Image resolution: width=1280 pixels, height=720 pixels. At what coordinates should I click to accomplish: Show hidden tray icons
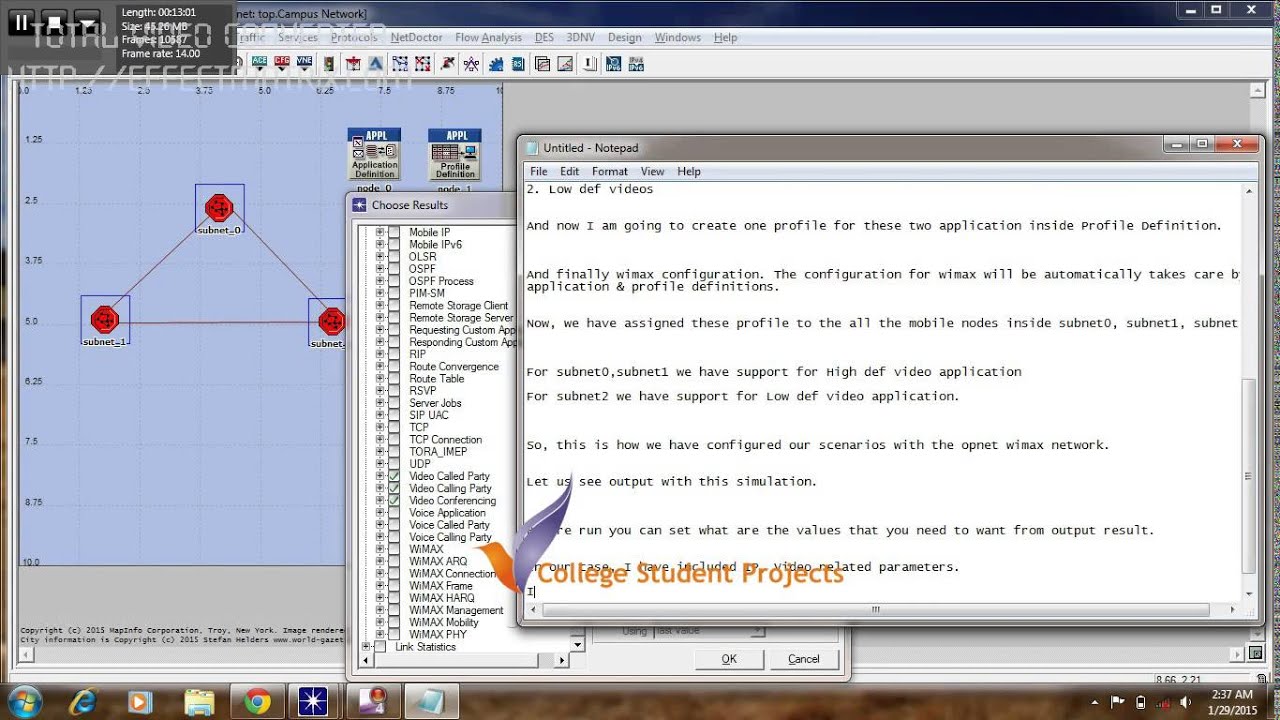(1095, 702)
